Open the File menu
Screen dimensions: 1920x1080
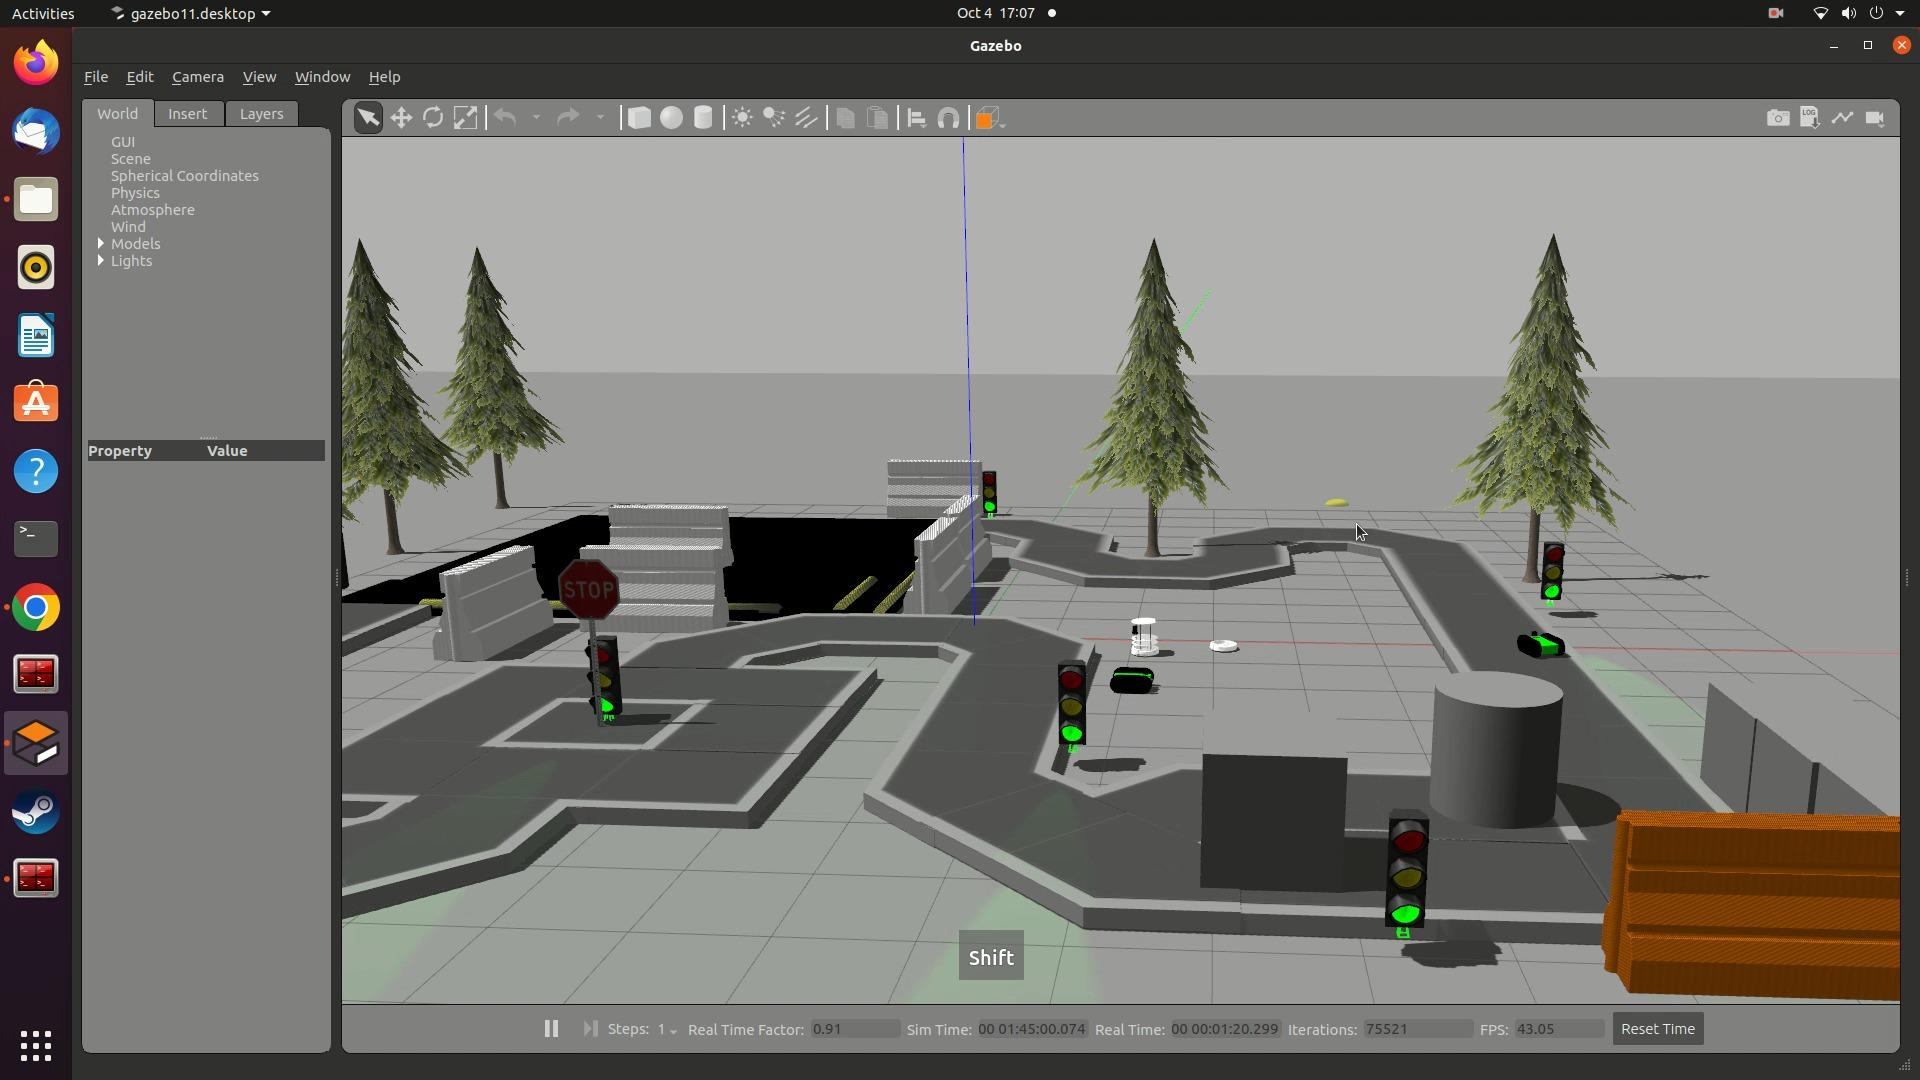(96, 77)
